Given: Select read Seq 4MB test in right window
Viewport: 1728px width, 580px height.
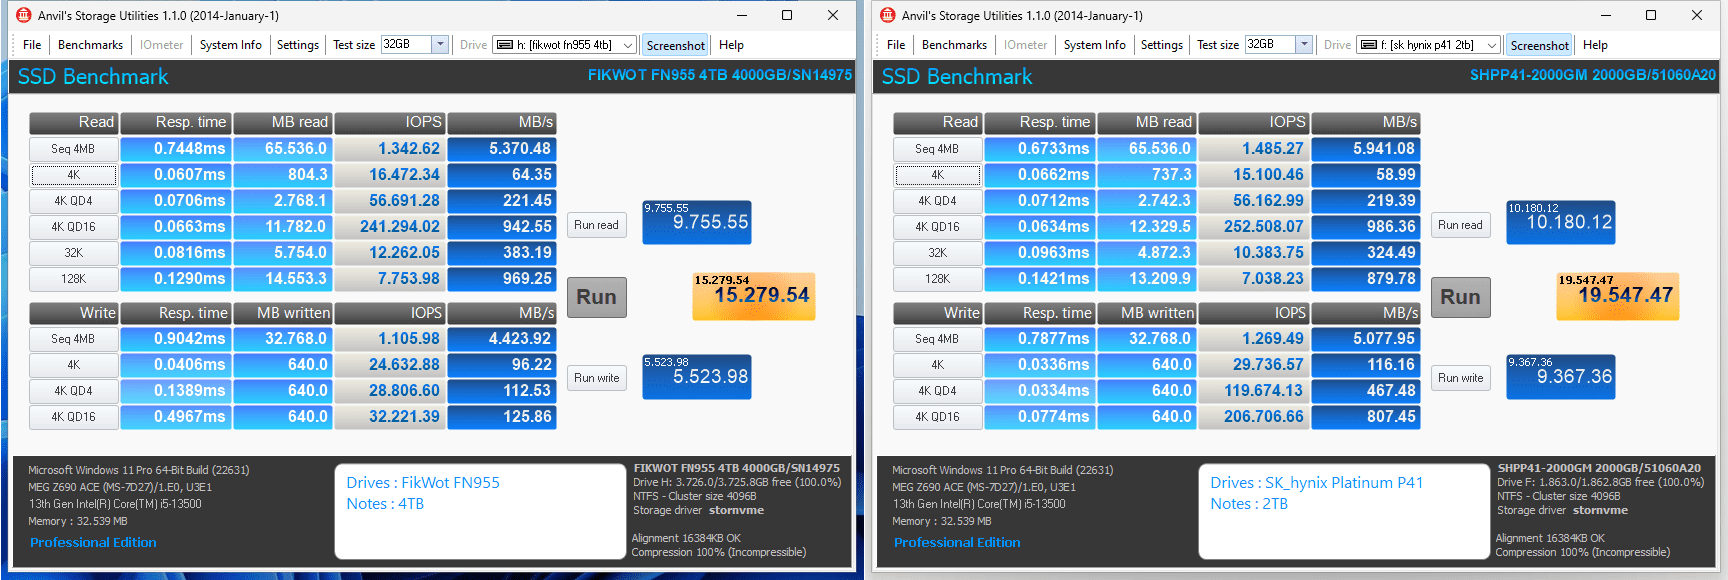Looking at the screenshot, I should click(938, 149).
